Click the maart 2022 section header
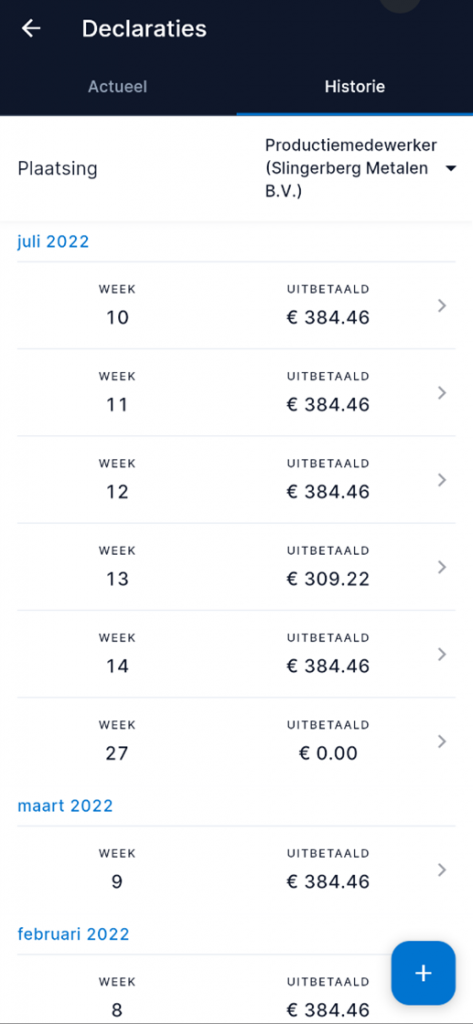Screen dimensions: 473x1024 65,806
